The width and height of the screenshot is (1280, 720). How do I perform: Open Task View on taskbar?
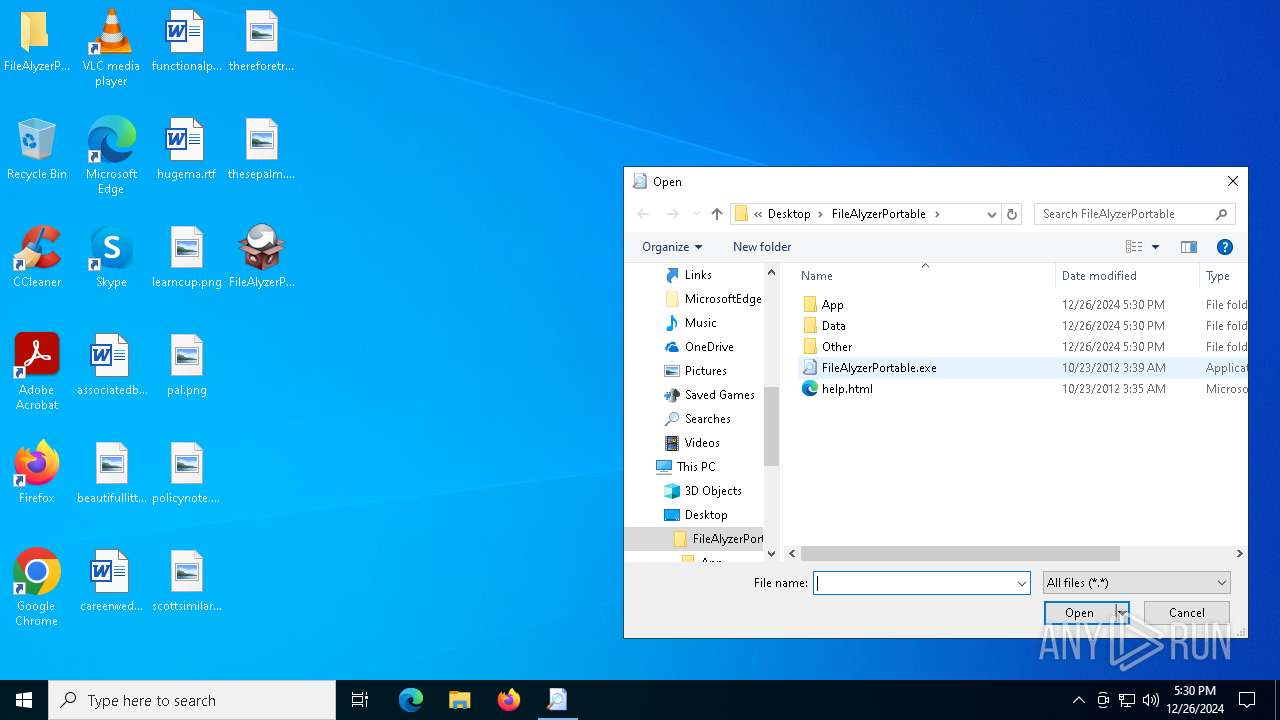pos(360,700)
